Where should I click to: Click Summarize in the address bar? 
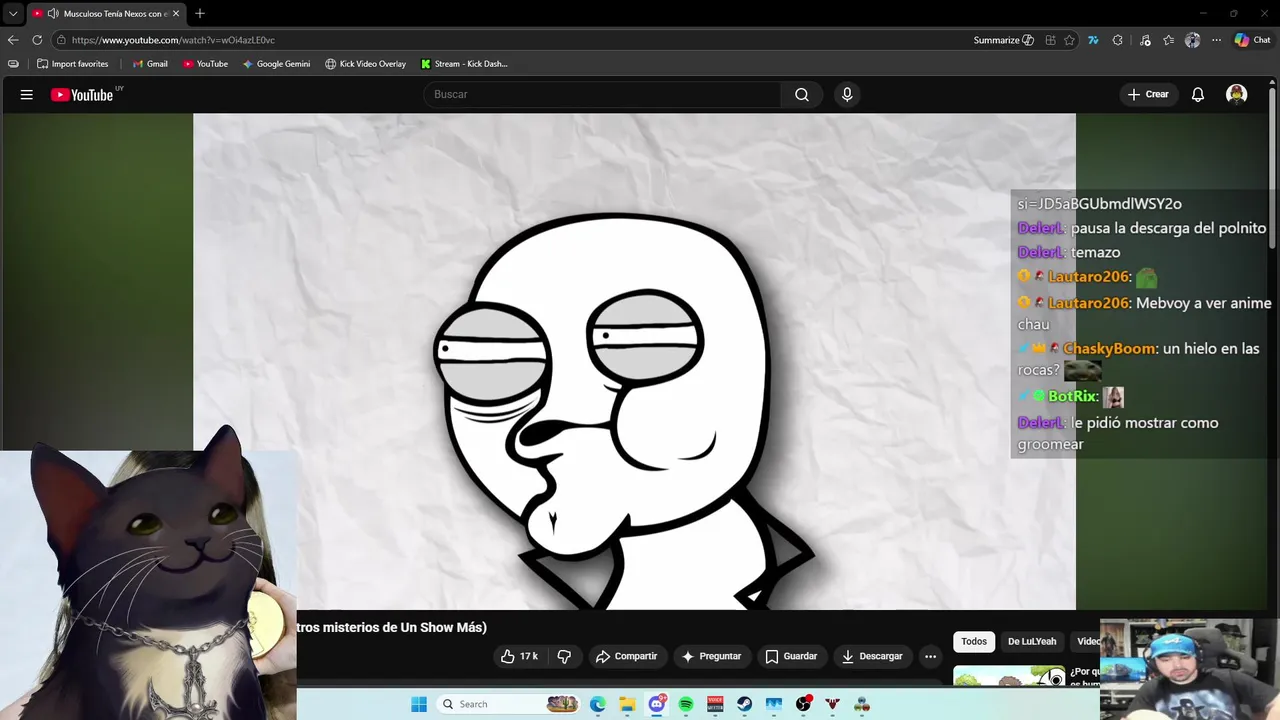click(x=1003, y=40)
